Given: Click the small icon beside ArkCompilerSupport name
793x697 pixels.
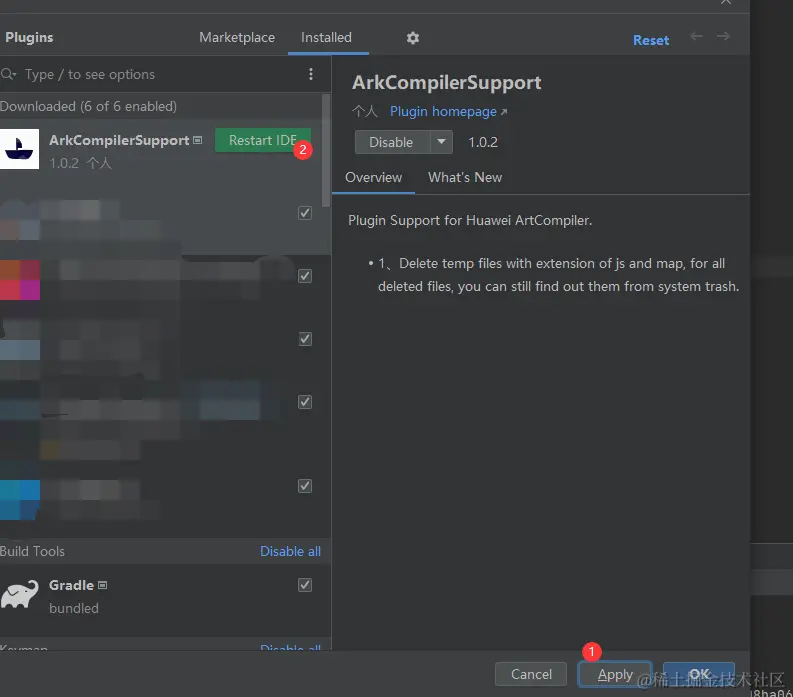Looking at the screenshot, I should point(198,140).
